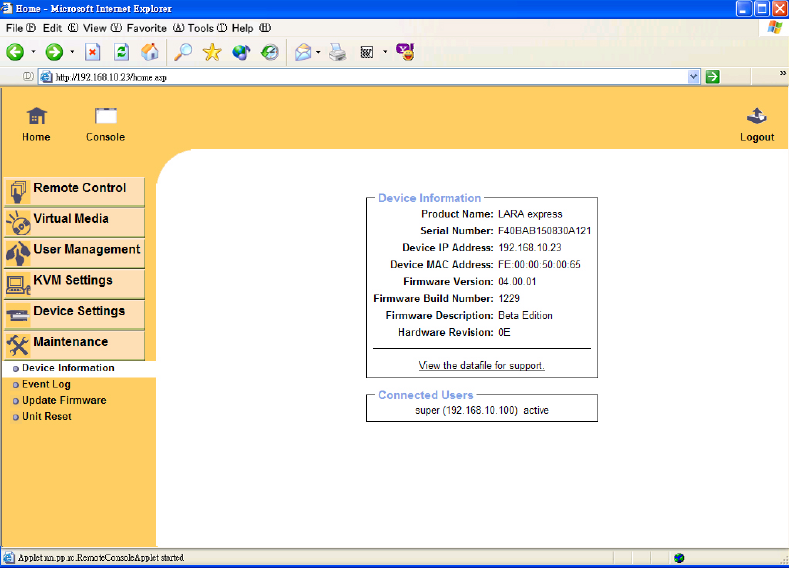Open the File menu
The image size is (789, 568).
tap(21, 28)
